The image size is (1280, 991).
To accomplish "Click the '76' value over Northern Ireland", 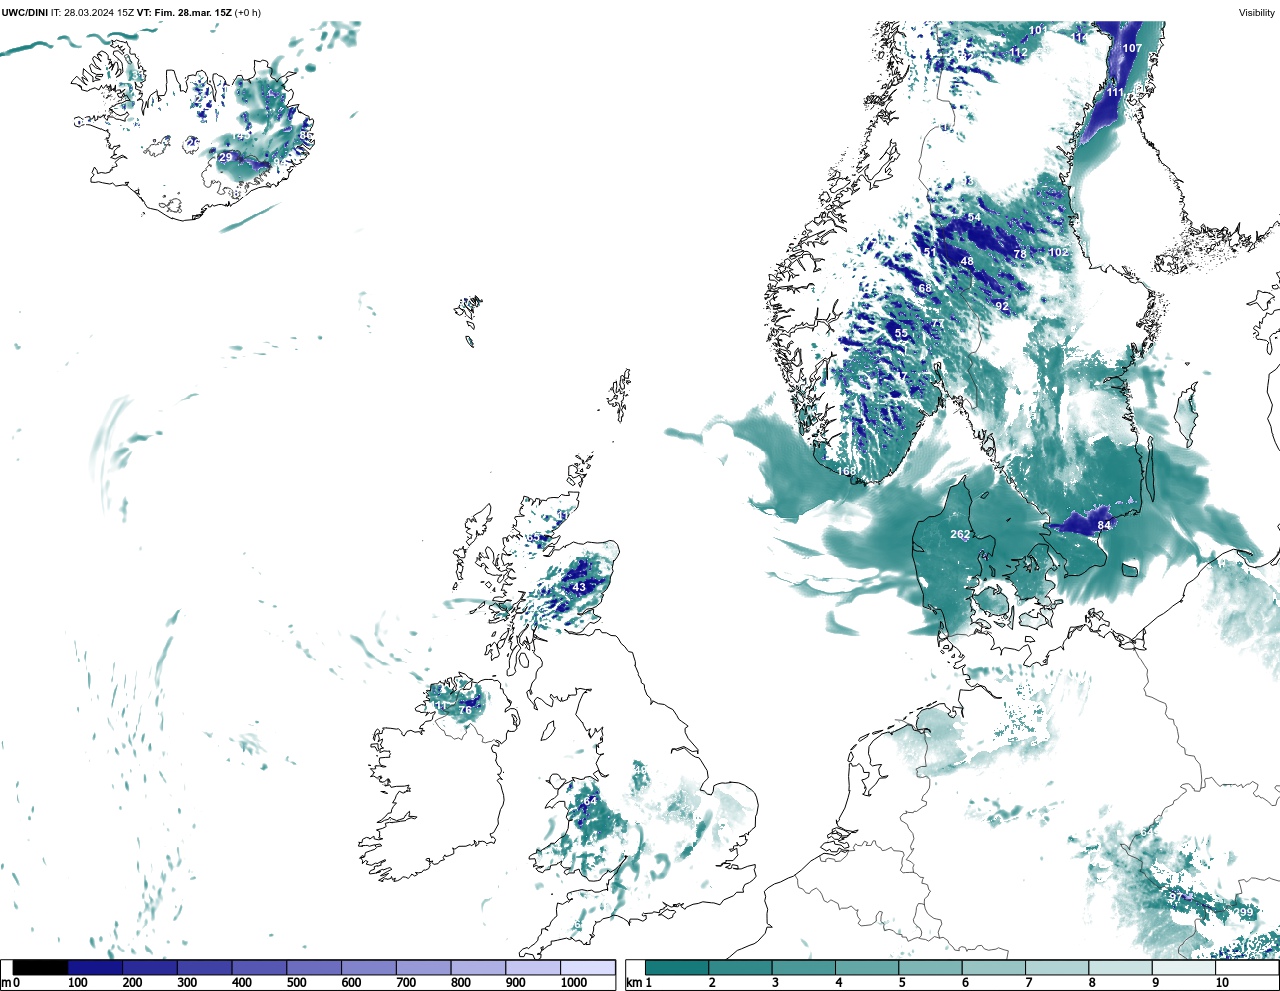I will [x=465, y=710].
